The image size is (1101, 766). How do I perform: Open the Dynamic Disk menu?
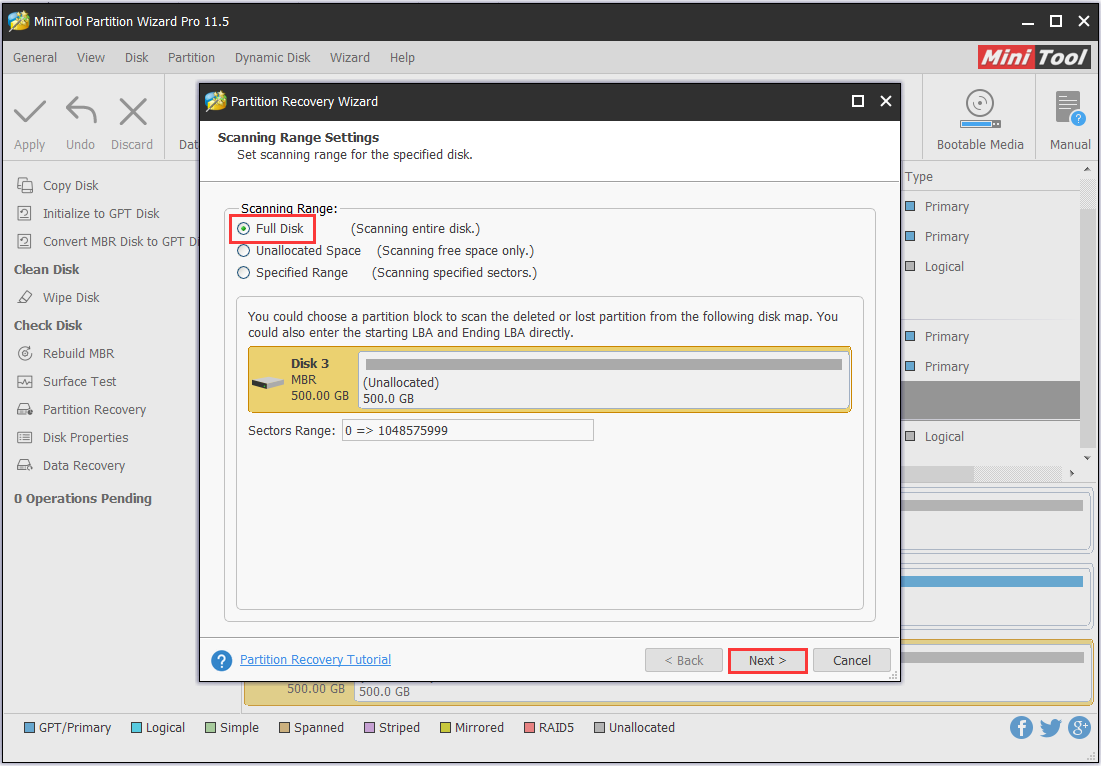pyautogui.click(x=272, y=58)
